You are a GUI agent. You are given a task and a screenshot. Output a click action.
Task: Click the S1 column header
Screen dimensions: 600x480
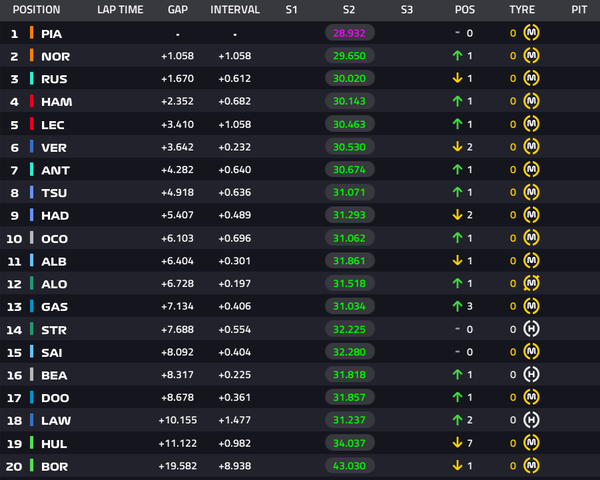click(x=292, y=10)
